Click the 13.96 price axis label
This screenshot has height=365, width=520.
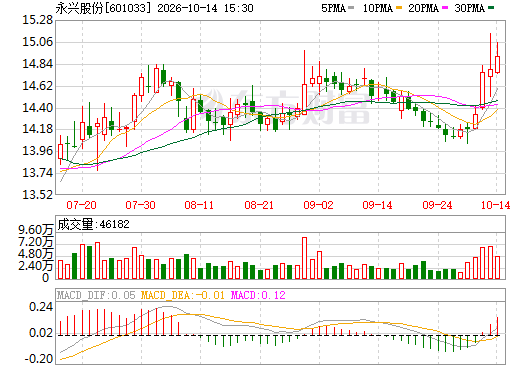point(38,151)
